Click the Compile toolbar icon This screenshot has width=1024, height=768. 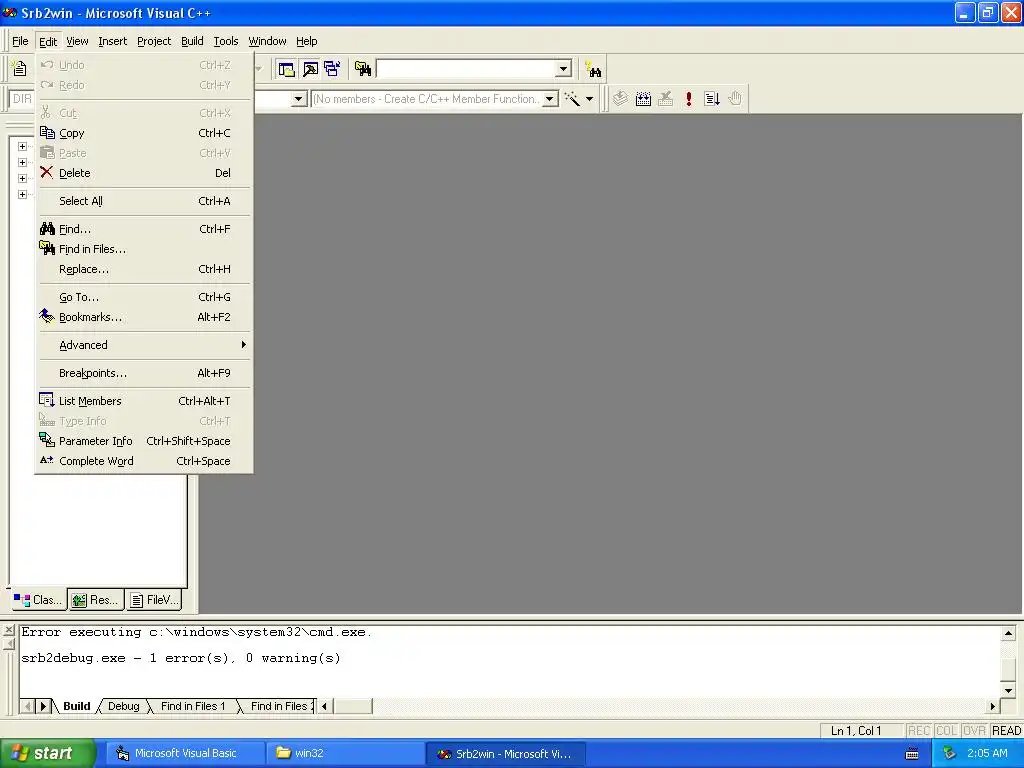point(620,99)
